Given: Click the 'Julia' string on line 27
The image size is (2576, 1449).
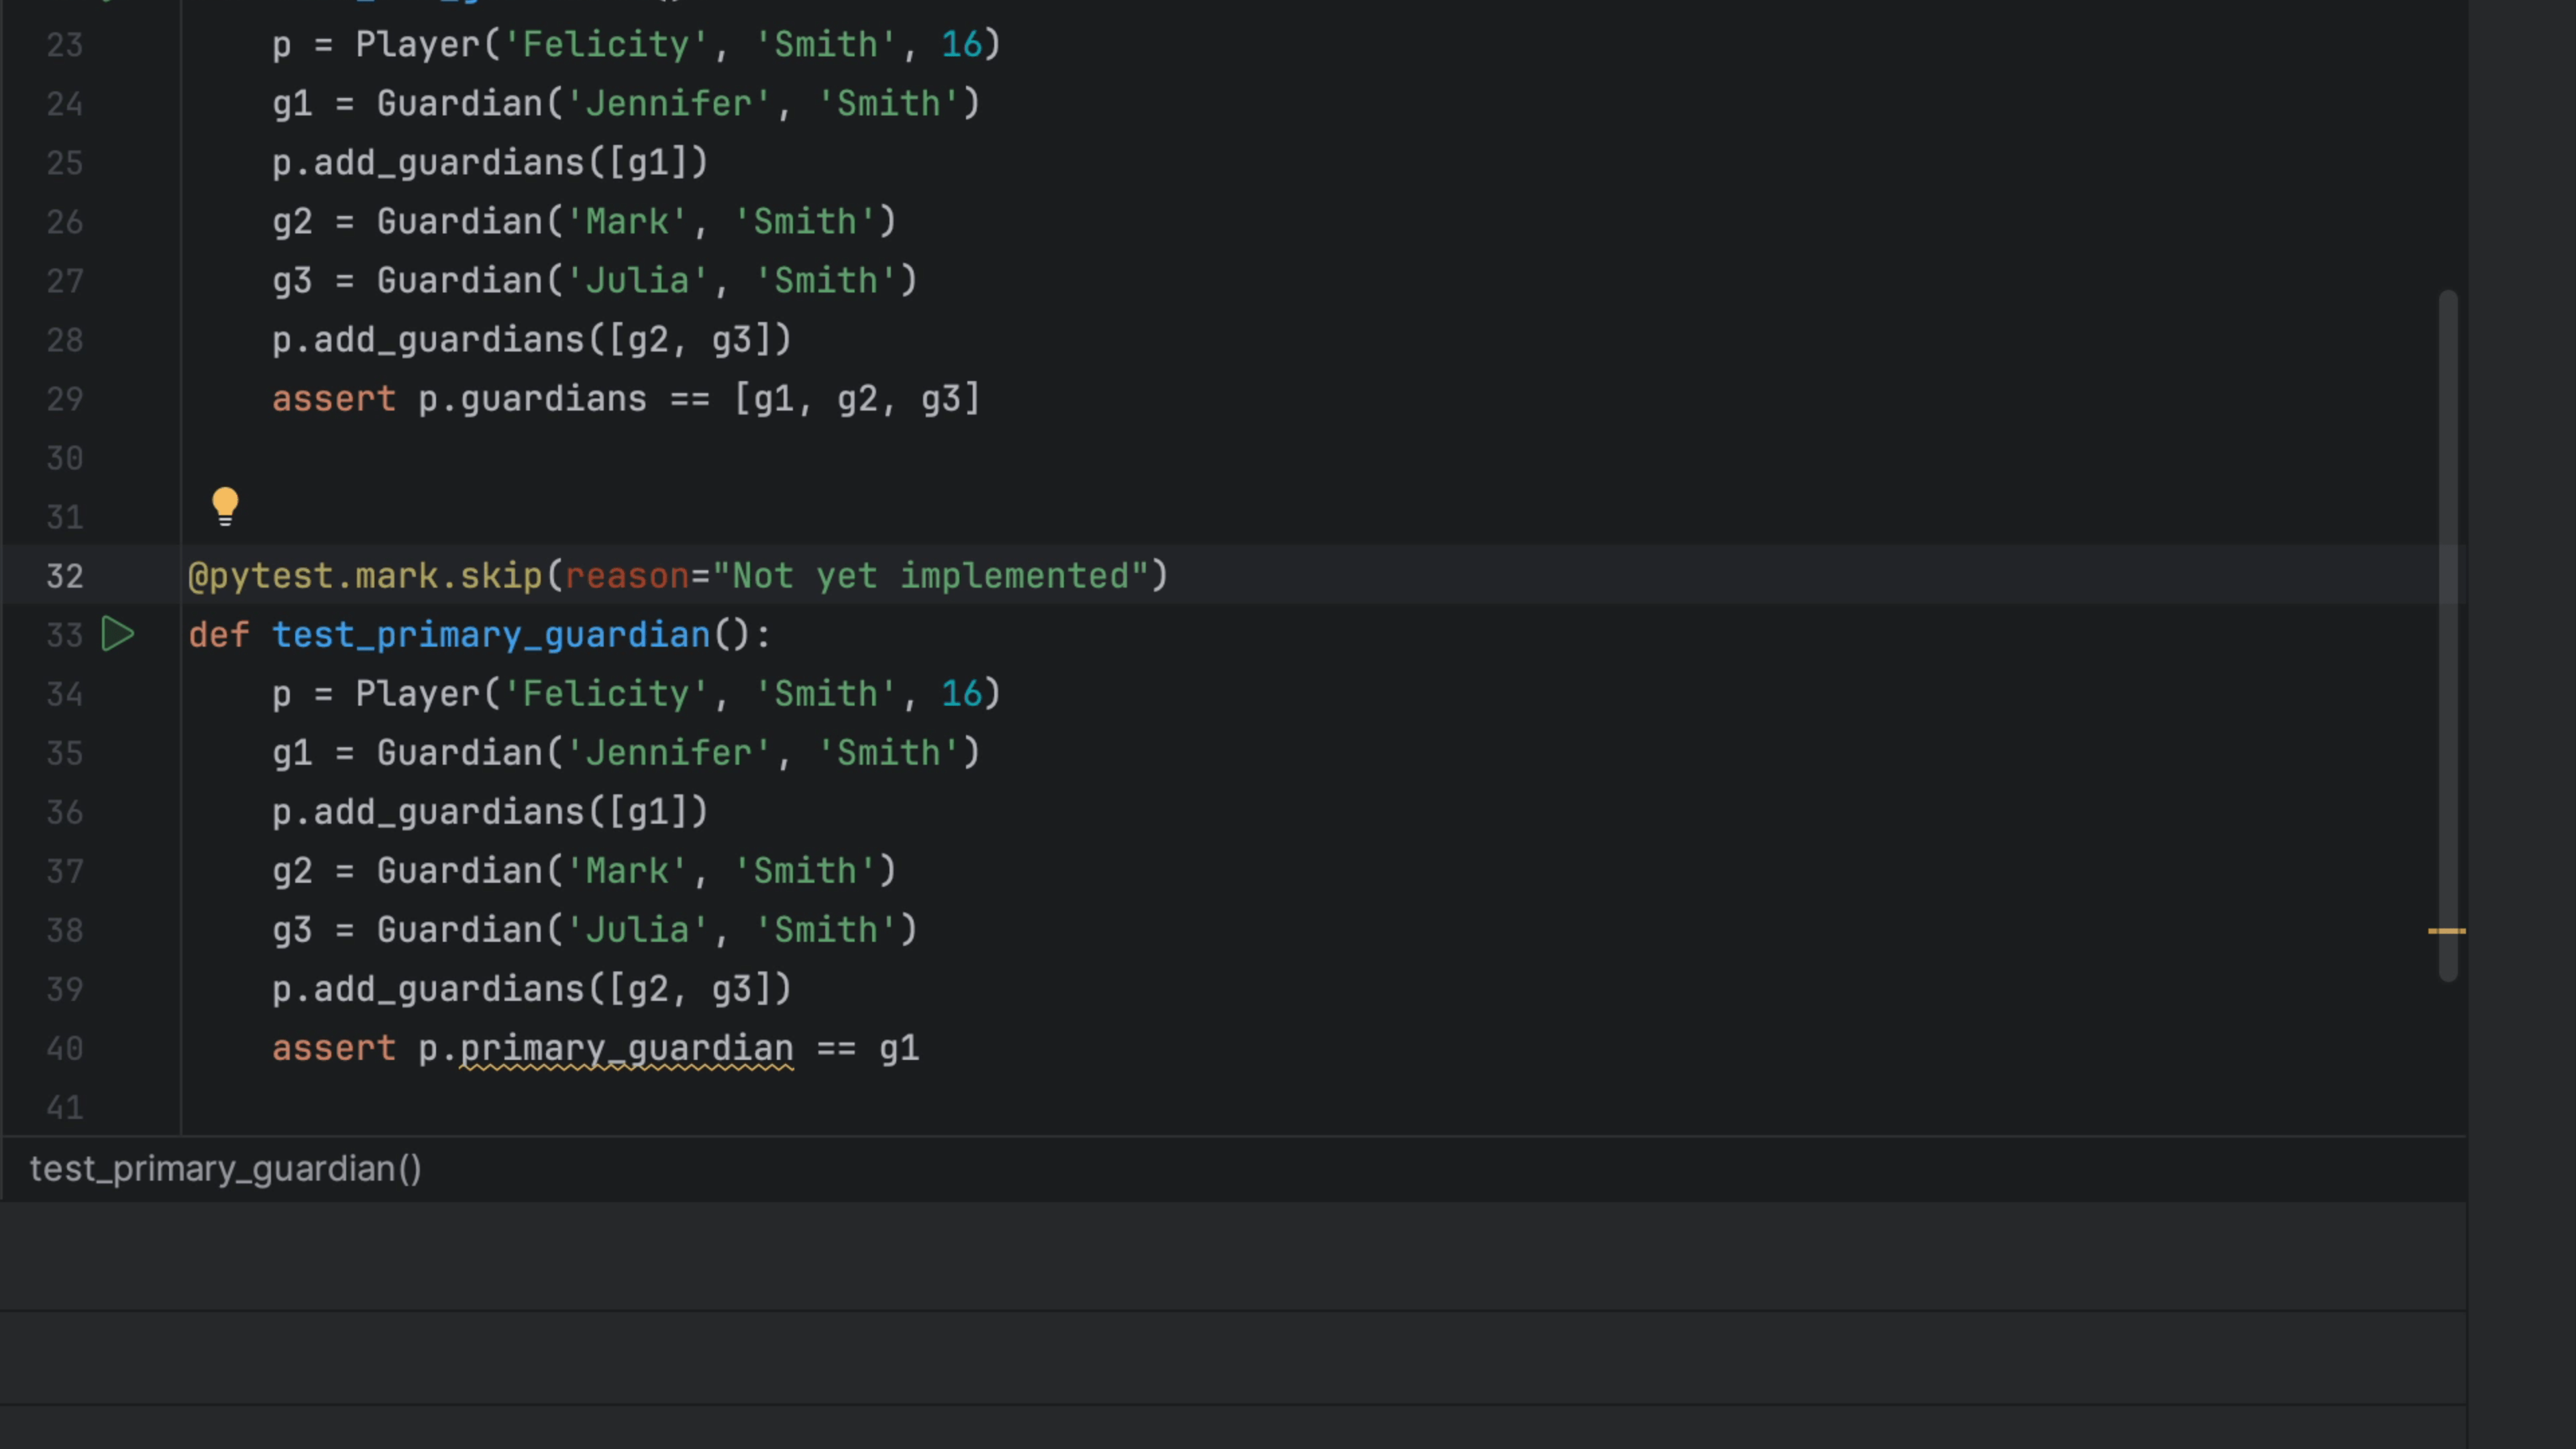Looking at the screenshot, I should 637,281.
